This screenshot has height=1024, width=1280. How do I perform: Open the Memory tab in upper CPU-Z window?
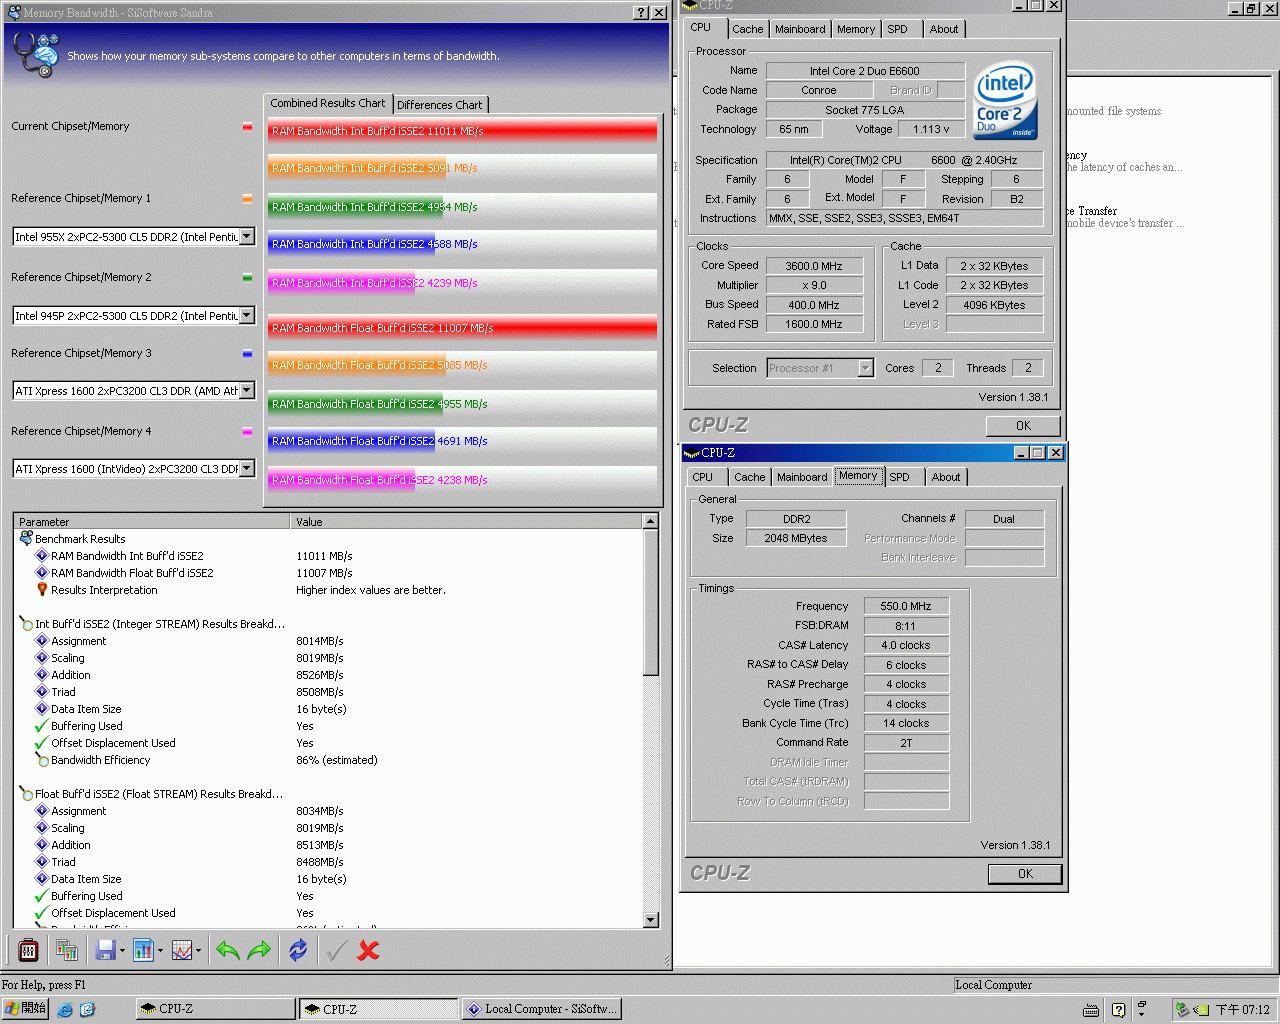click(x=856, y=29)
